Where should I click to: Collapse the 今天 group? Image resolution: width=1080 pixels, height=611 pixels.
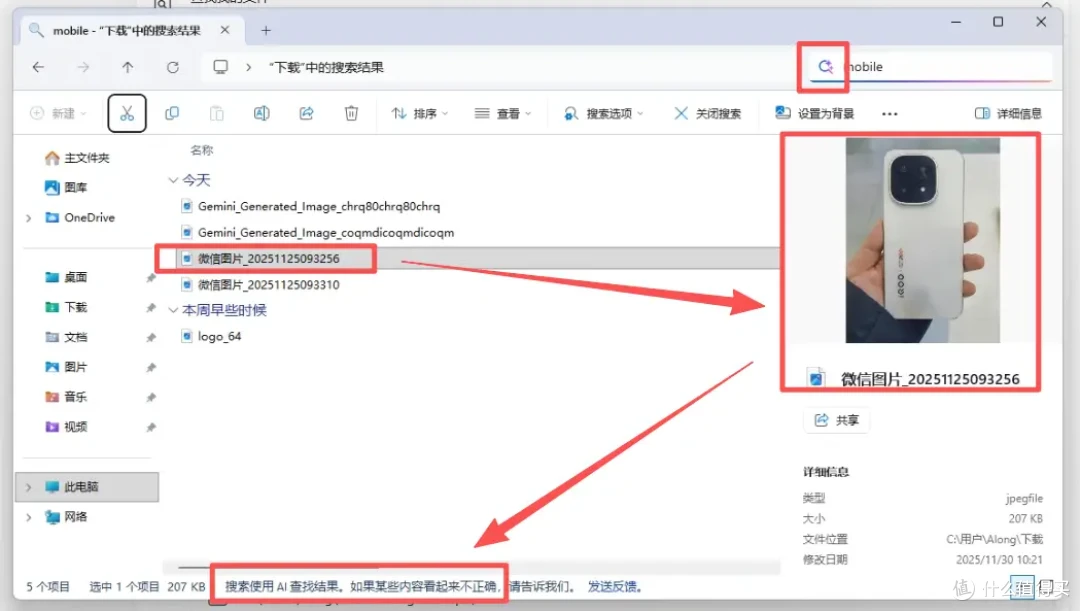click(x=173, y=180)
